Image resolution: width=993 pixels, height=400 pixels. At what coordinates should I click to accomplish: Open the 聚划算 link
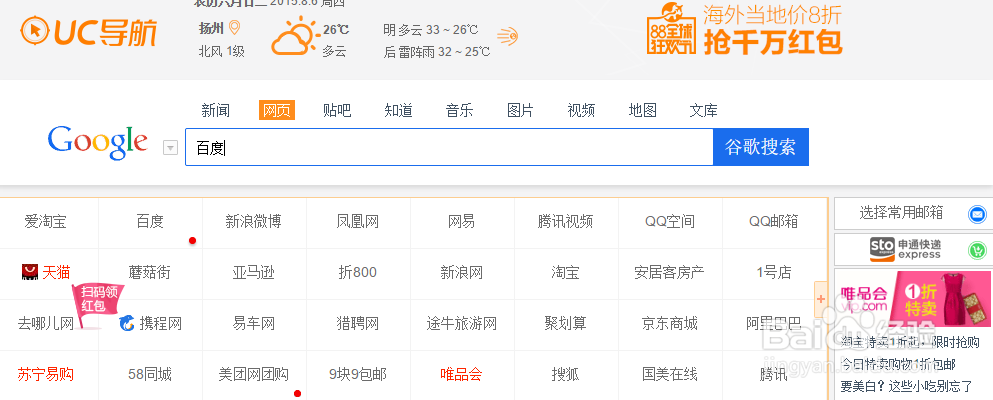tap(566, 324)
